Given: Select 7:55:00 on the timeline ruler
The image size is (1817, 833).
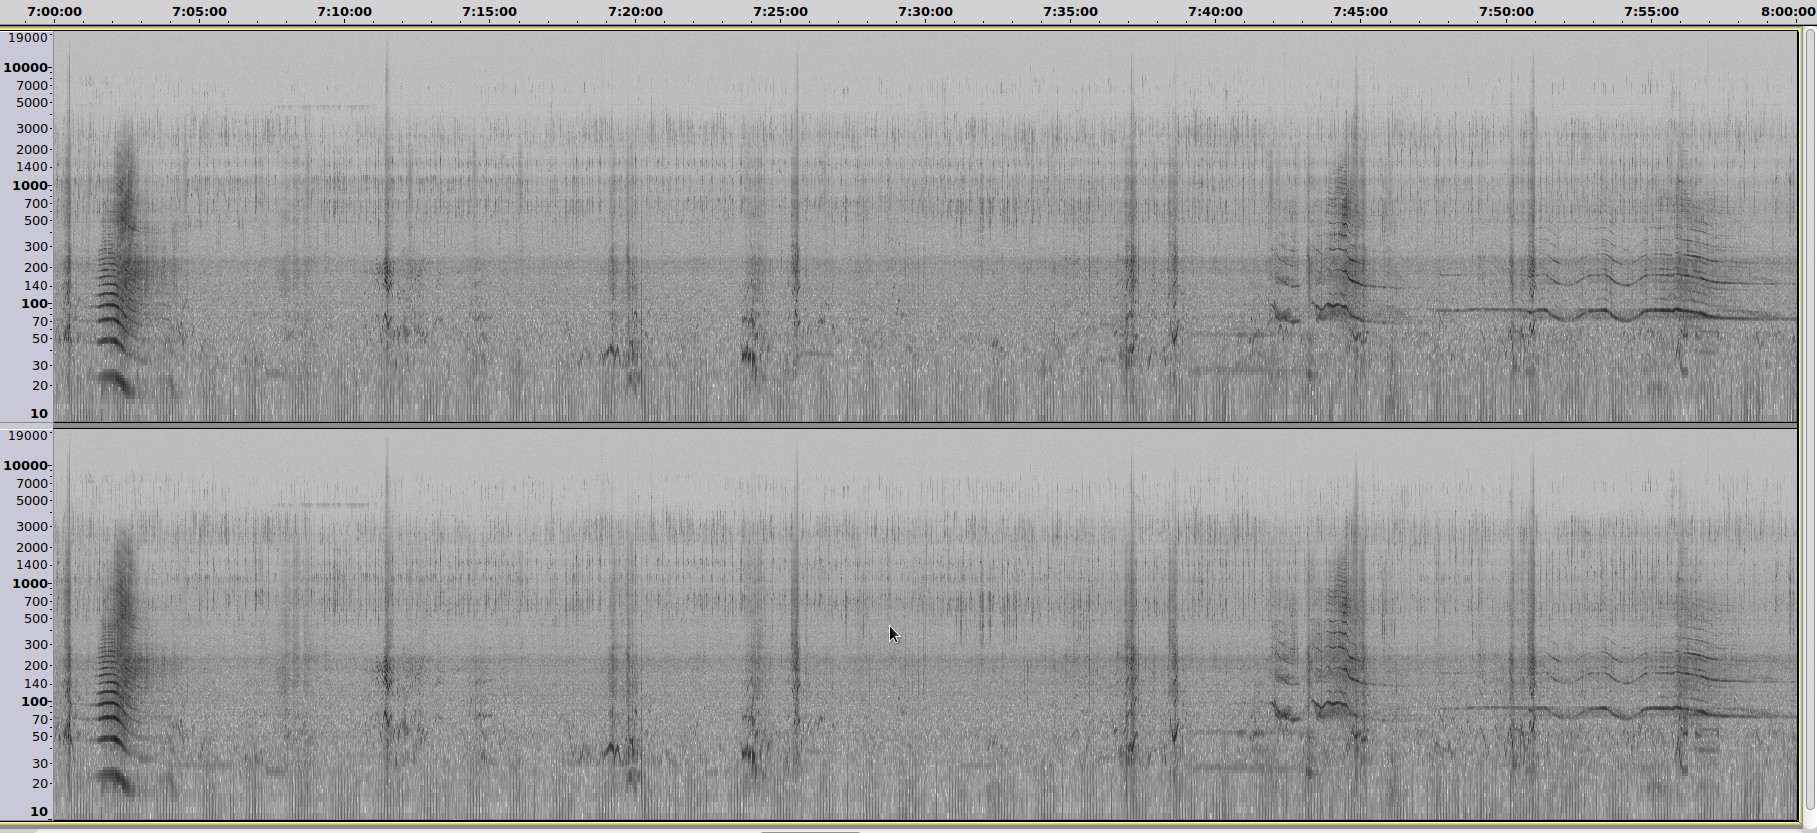Looking at the screenshot, I should [1651, 12].
